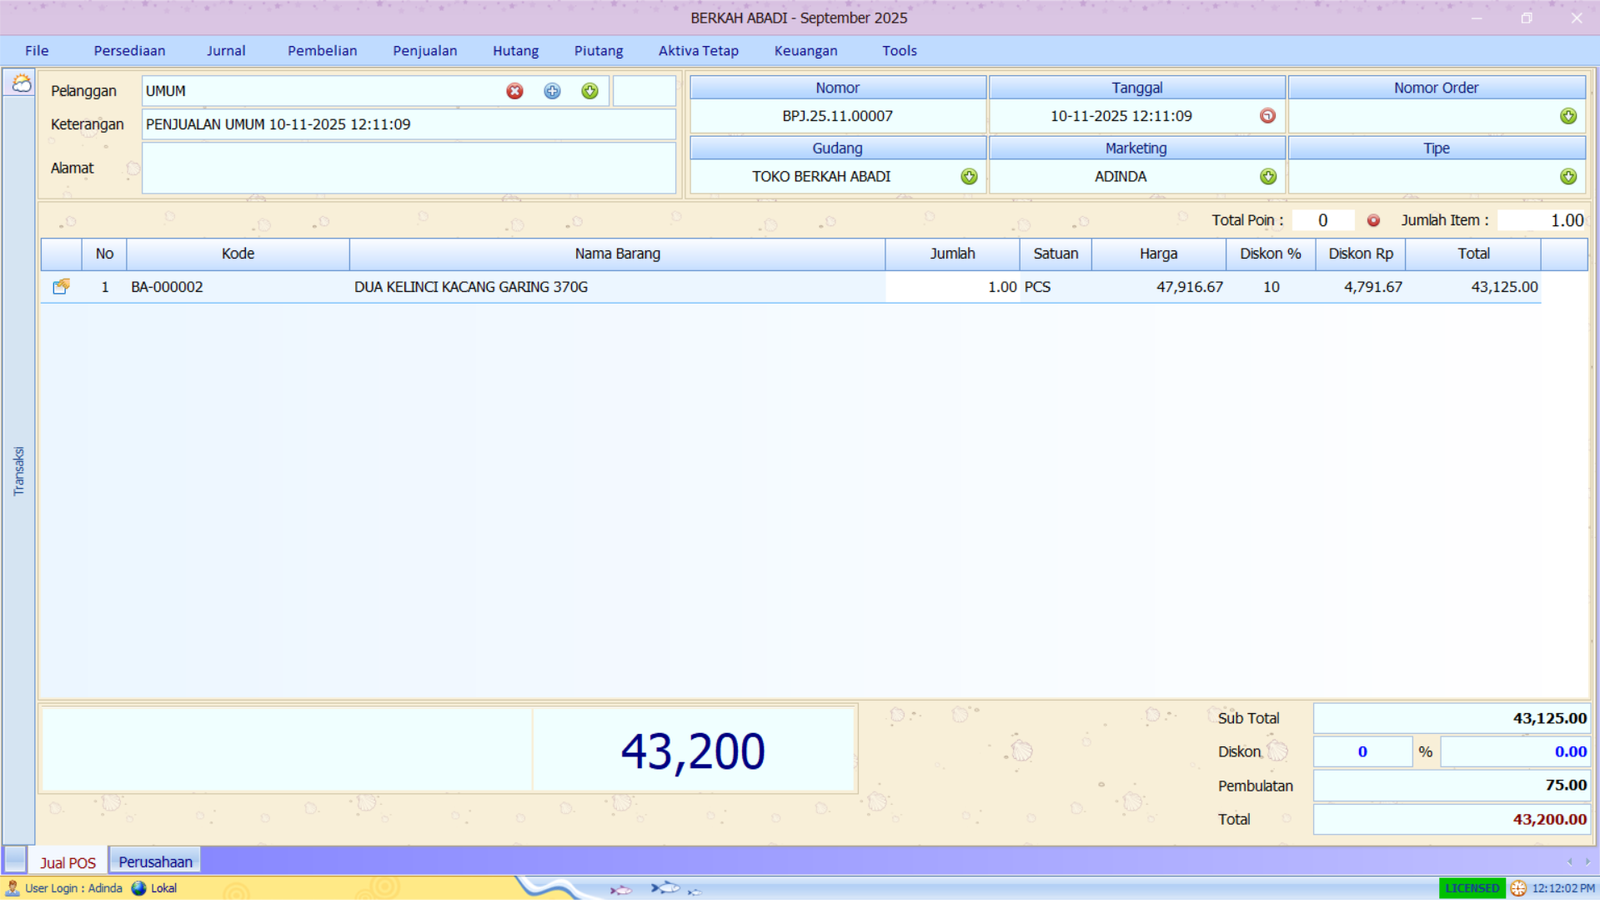Image resolution: width=1600 pixels, height=900 pixels.
Task: Click the edit icon on row 1
Action: pos(61,287)
